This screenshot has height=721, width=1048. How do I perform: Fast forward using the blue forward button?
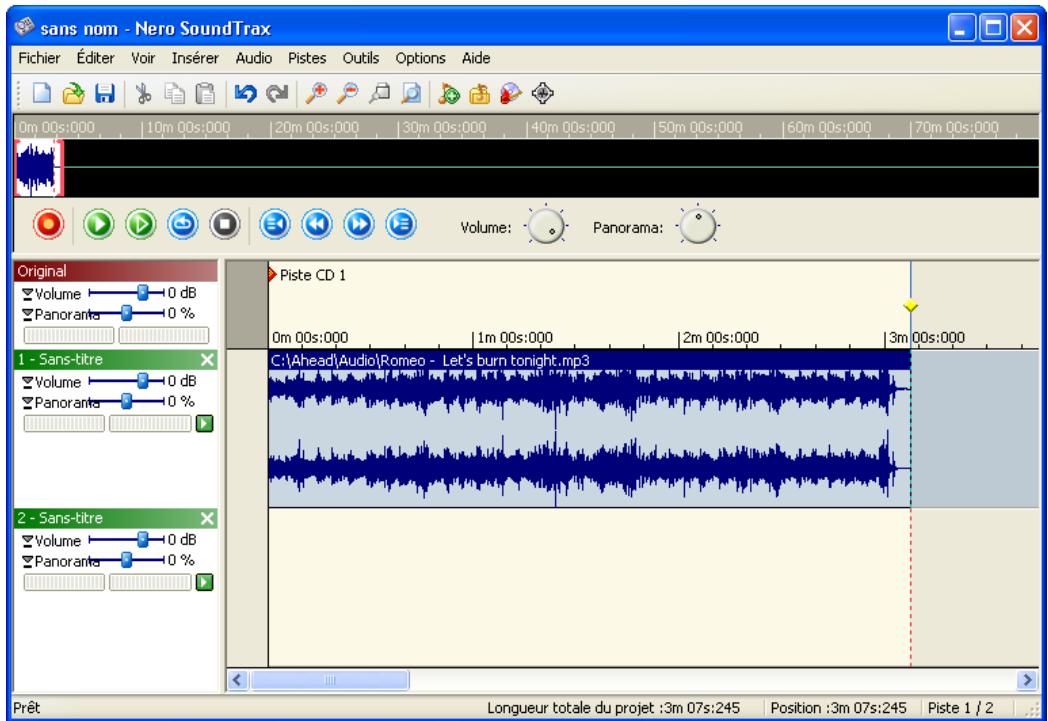point(359,224)
